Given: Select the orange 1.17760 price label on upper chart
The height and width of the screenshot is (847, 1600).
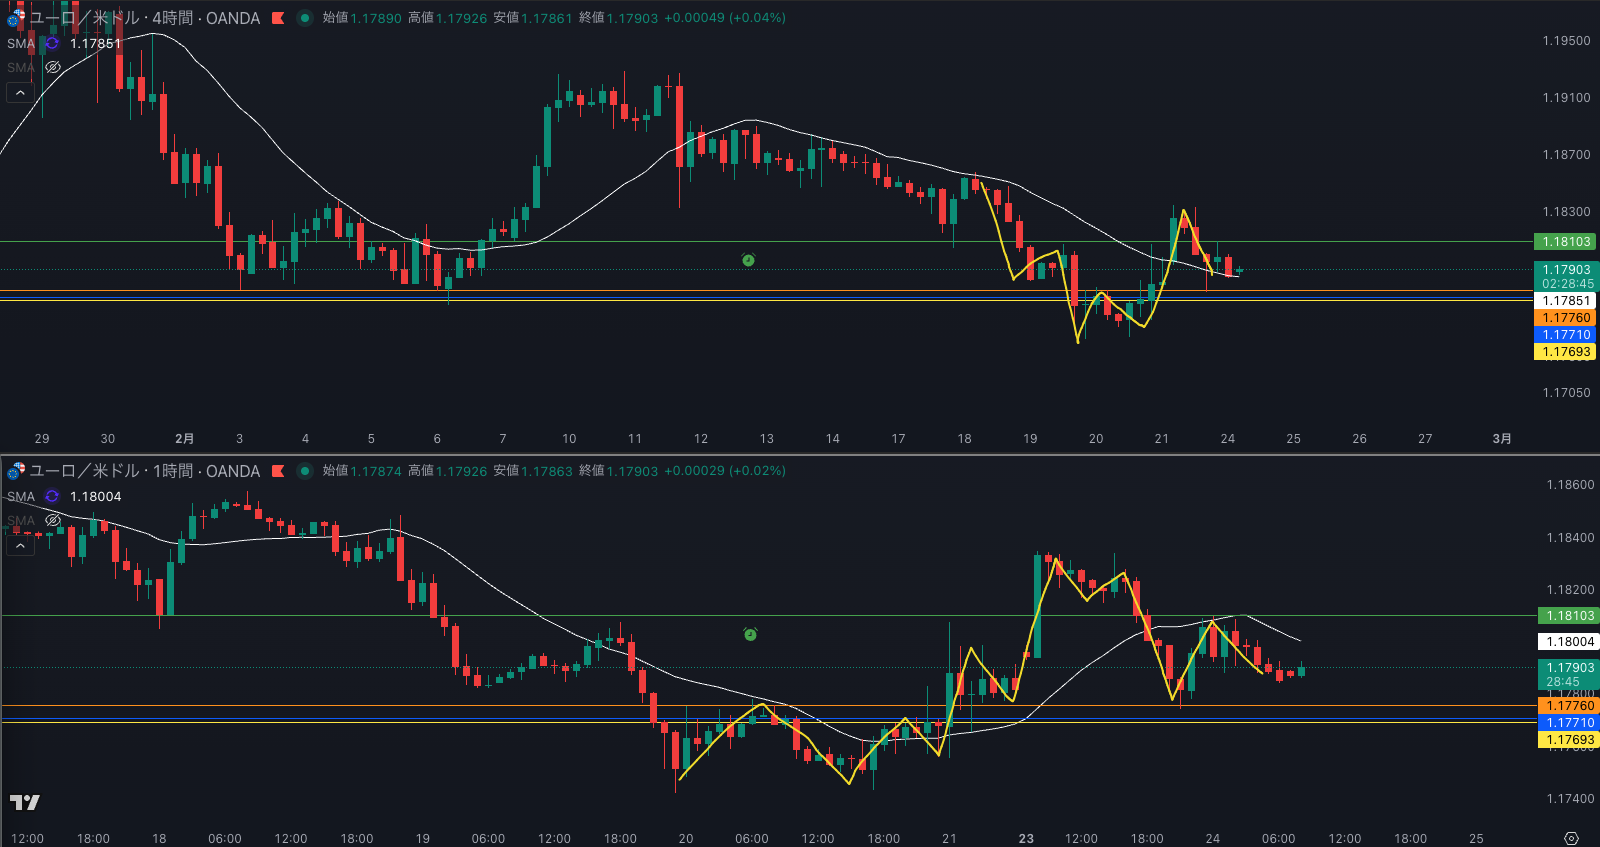Looking at the screenshot, I should pyautogui.click(x=1565, y=318).
